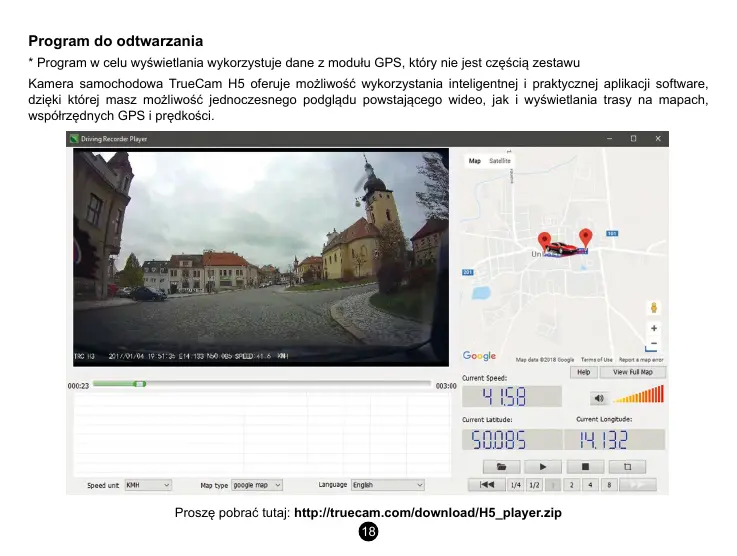
Task: Close the Driving Recorder Player window
Action: (658, 139)
